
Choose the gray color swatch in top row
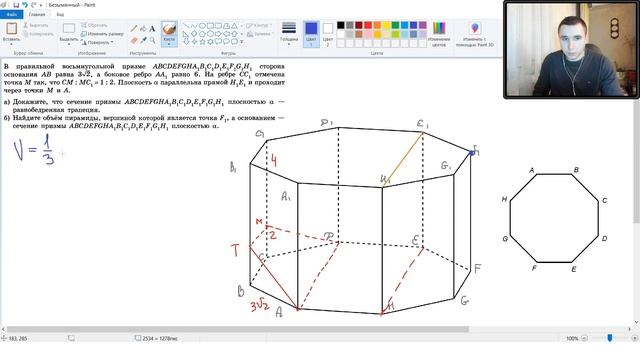coord(350,25)
